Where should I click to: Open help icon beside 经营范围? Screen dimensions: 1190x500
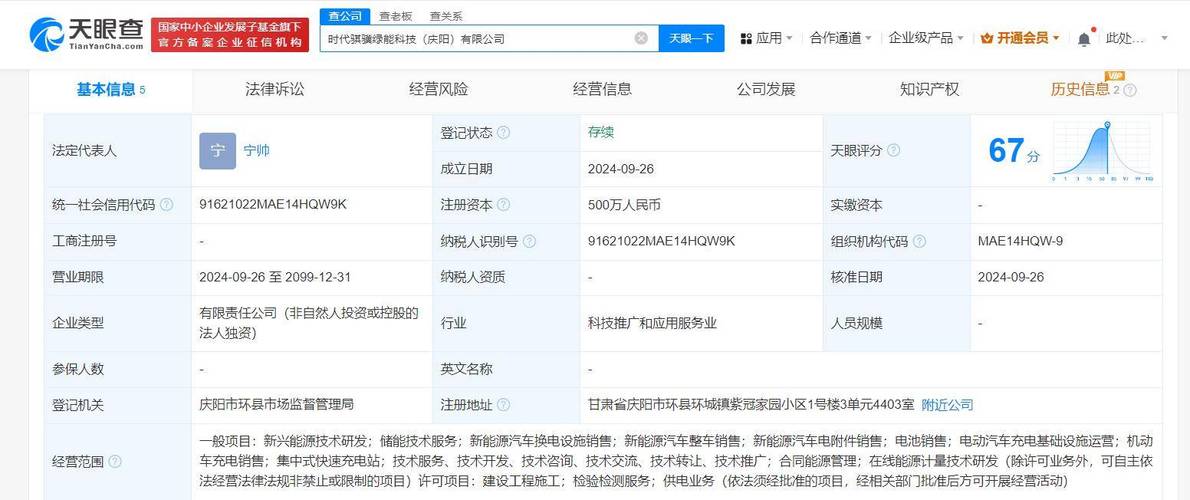(115, 461)
